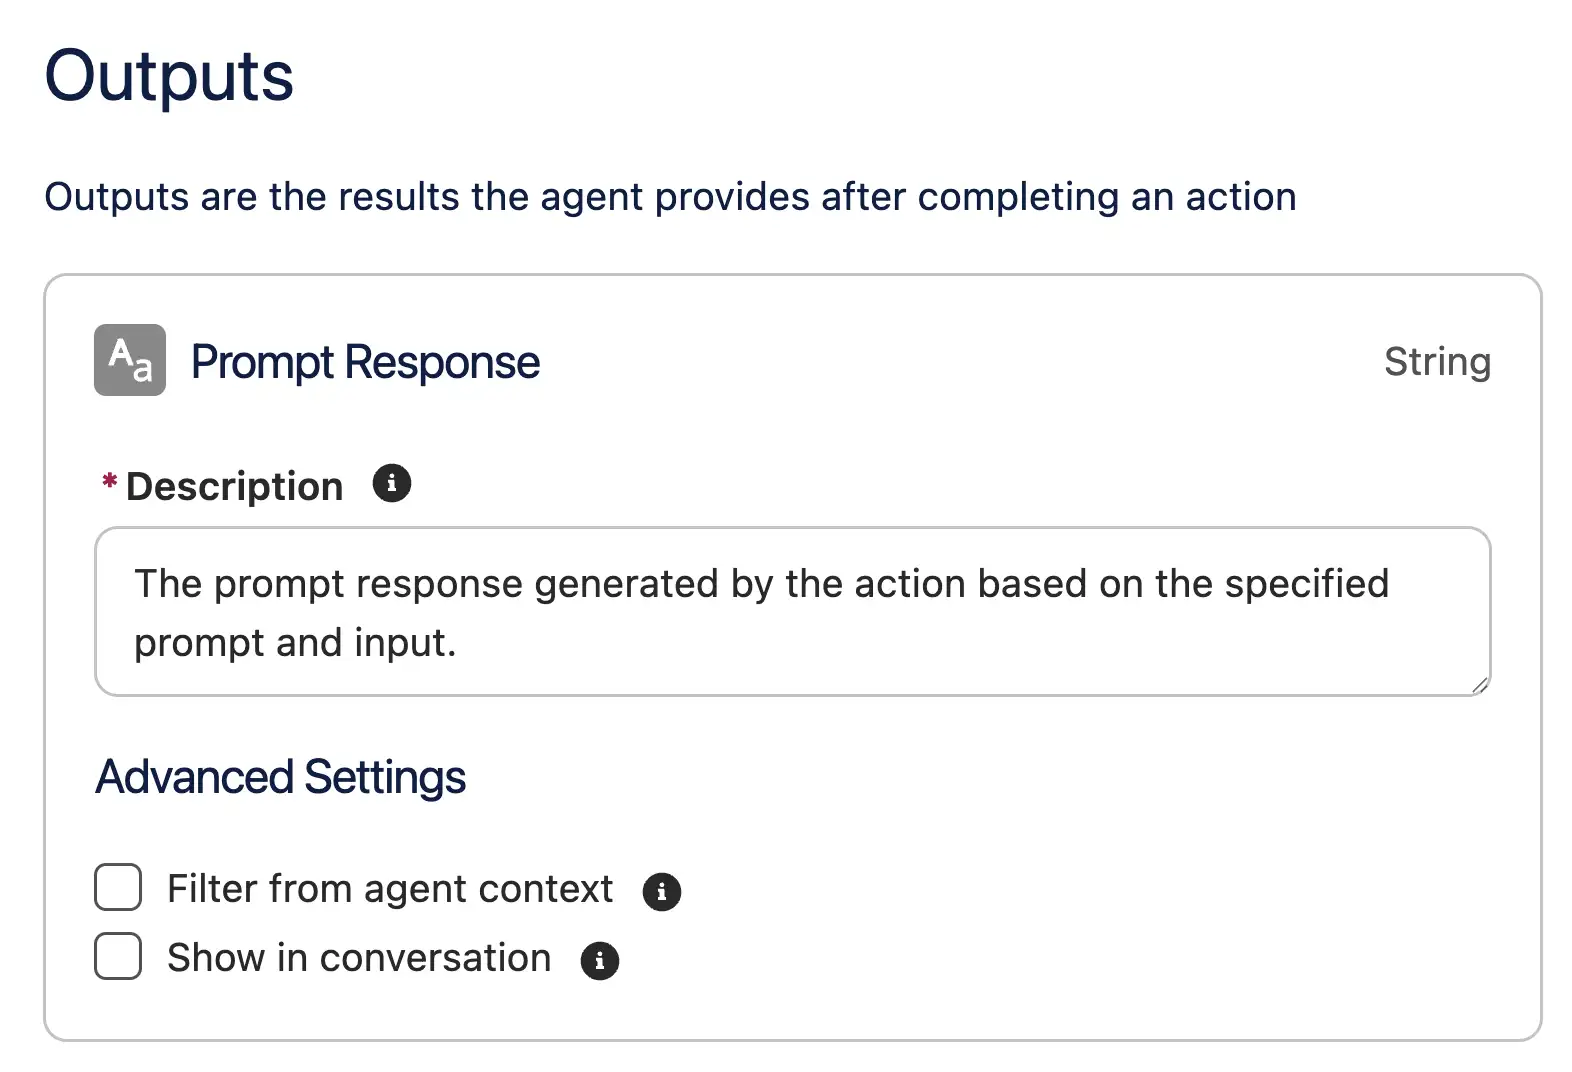Check the Show in conversation box

(x=118, y=957)
